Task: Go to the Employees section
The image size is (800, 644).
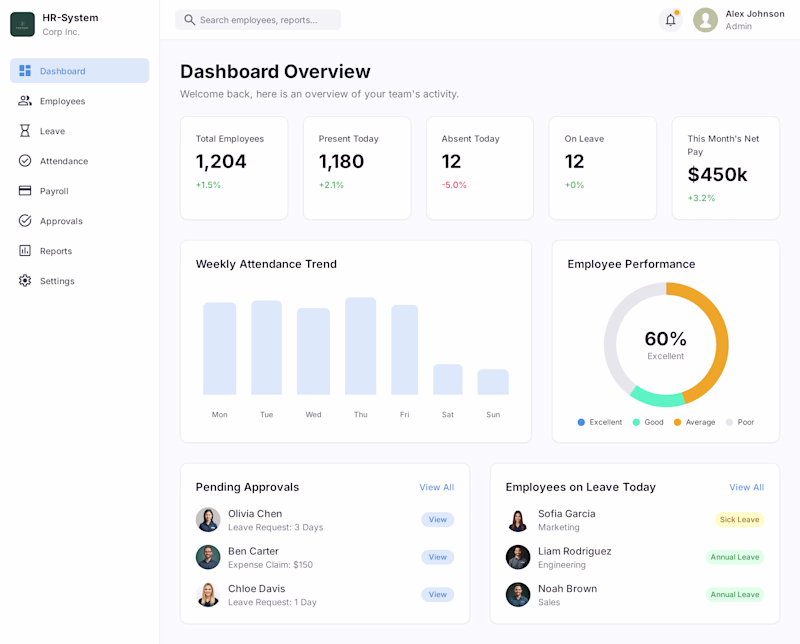Action: point(80,101)
